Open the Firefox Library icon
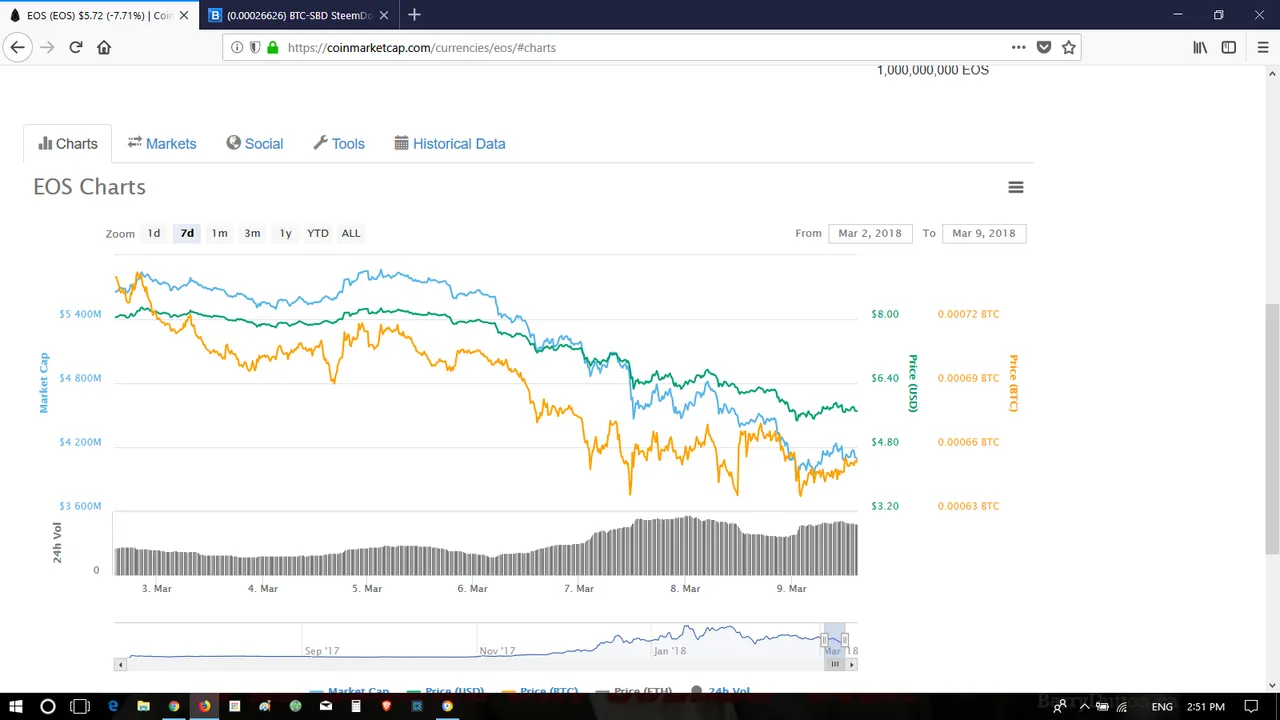This screenshot has width=1280, height=720. click(x=1200, y=47)
